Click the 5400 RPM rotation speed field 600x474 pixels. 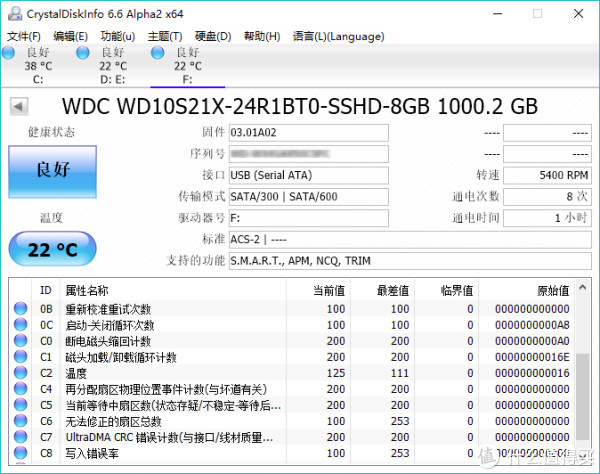tap(547, 175)
